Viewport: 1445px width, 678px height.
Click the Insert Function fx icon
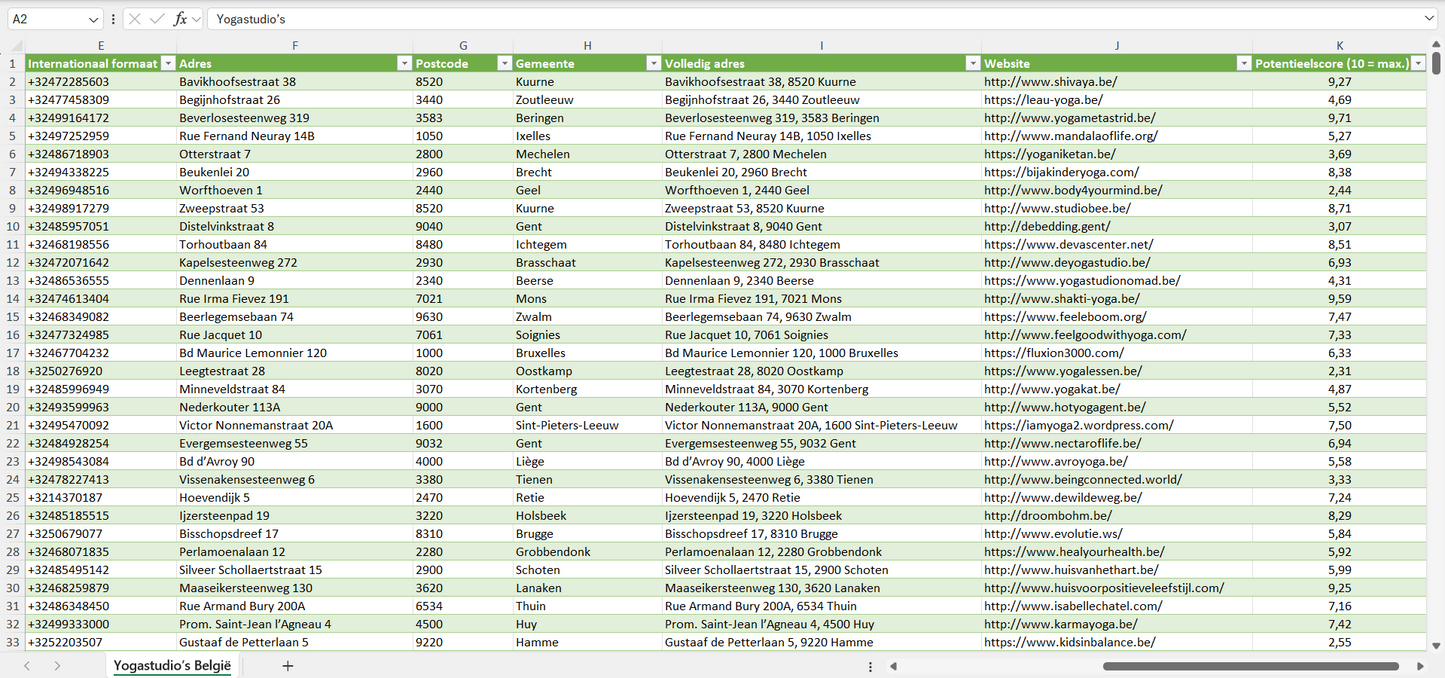tap(180, 19)
